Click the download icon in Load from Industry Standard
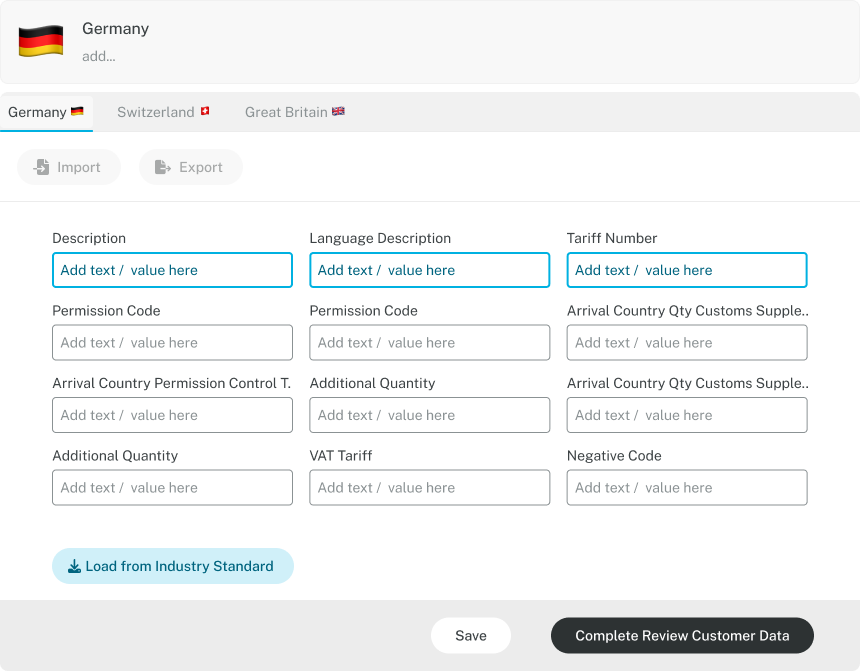The width and height of the screenshot is (860, 671). coord(74,566)
